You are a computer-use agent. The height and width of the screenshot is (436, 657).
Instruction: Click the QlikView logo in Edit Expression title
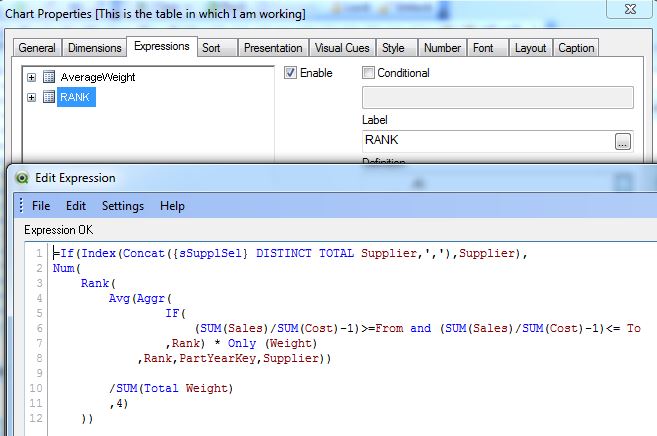tap(22, 178)
